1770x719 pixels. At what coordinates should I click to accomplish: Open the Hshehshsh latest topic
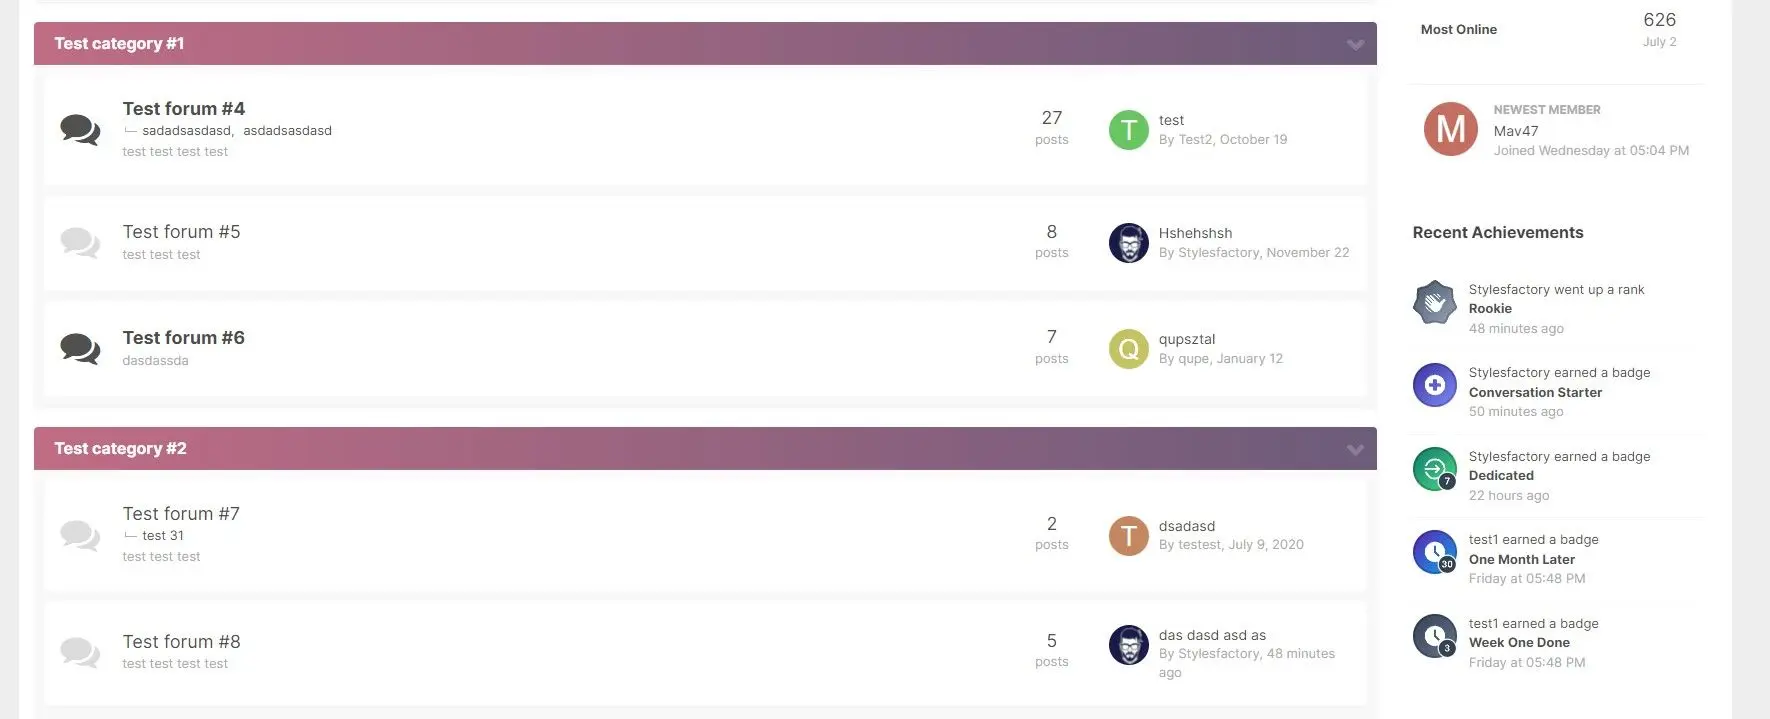1195,233
